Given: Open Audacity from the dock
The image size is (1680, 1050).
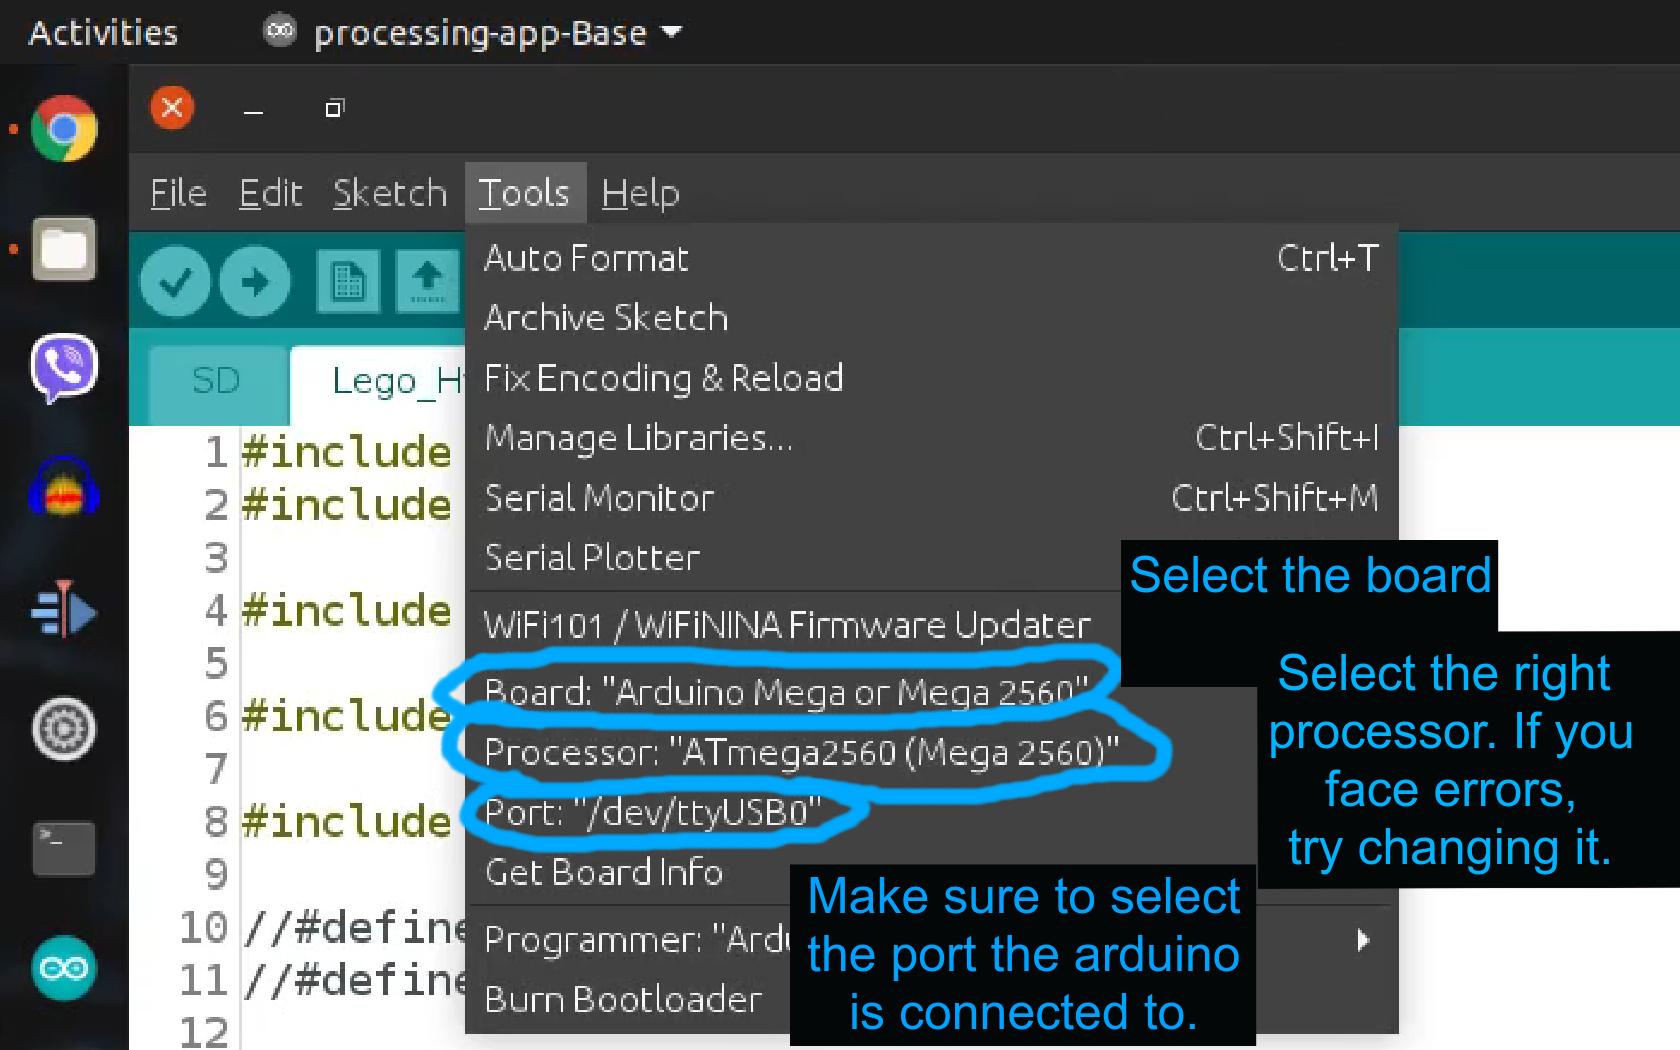Looking at the screenshot, I should (x=64, y=489).
